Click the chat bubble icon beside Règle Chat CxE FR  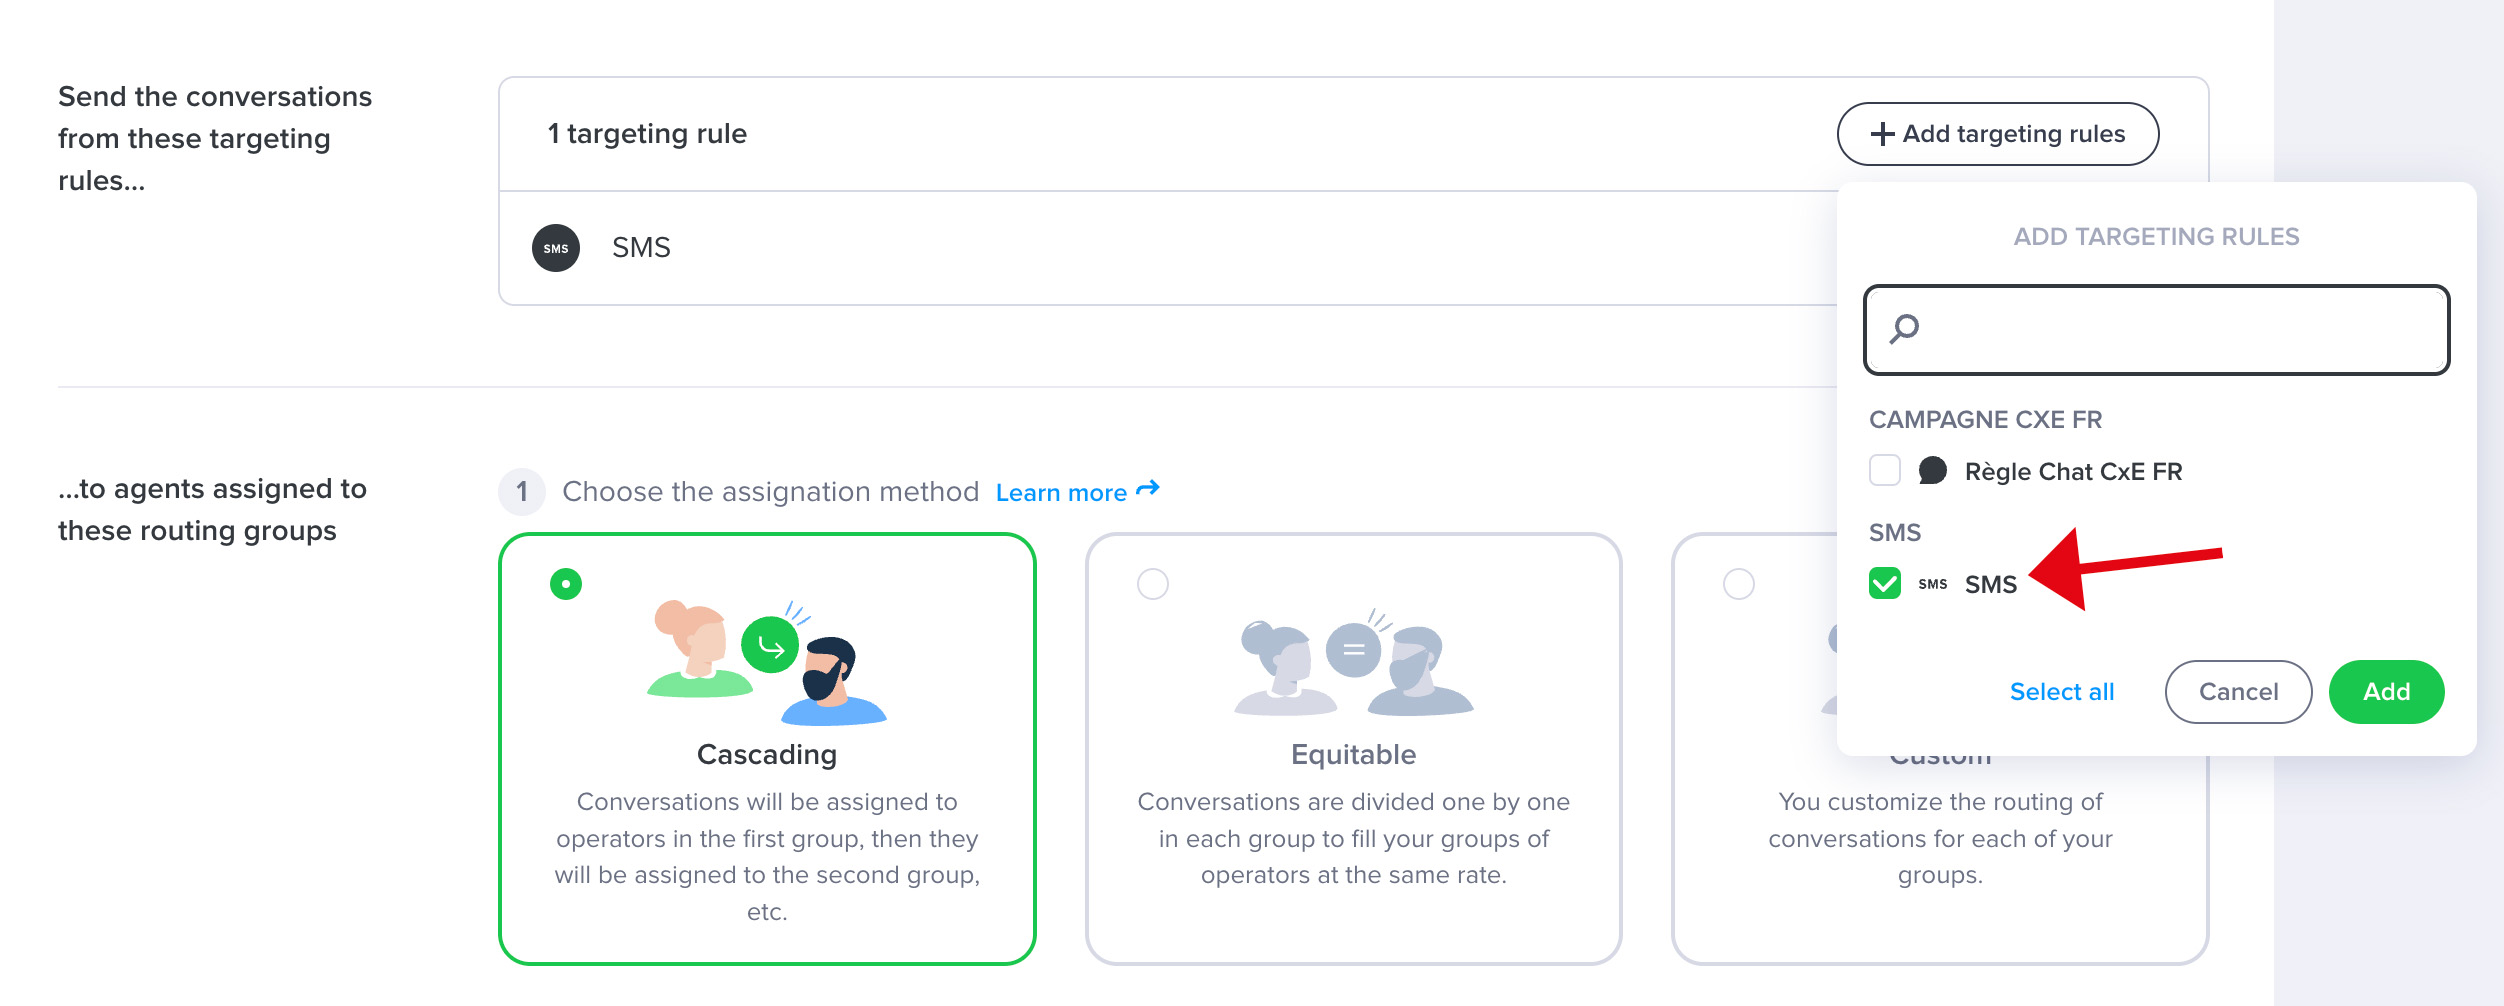point(1932,471)
